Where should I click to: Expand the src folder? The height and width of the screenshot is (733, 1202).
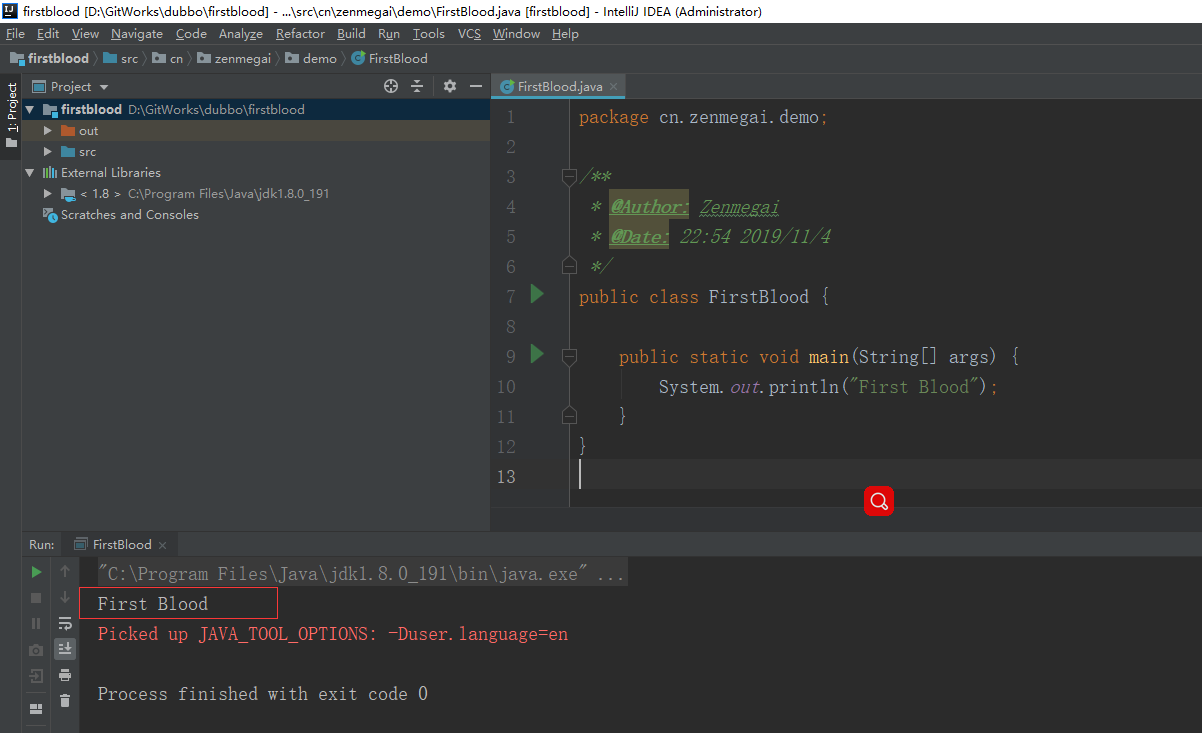[x=47, y=151]
